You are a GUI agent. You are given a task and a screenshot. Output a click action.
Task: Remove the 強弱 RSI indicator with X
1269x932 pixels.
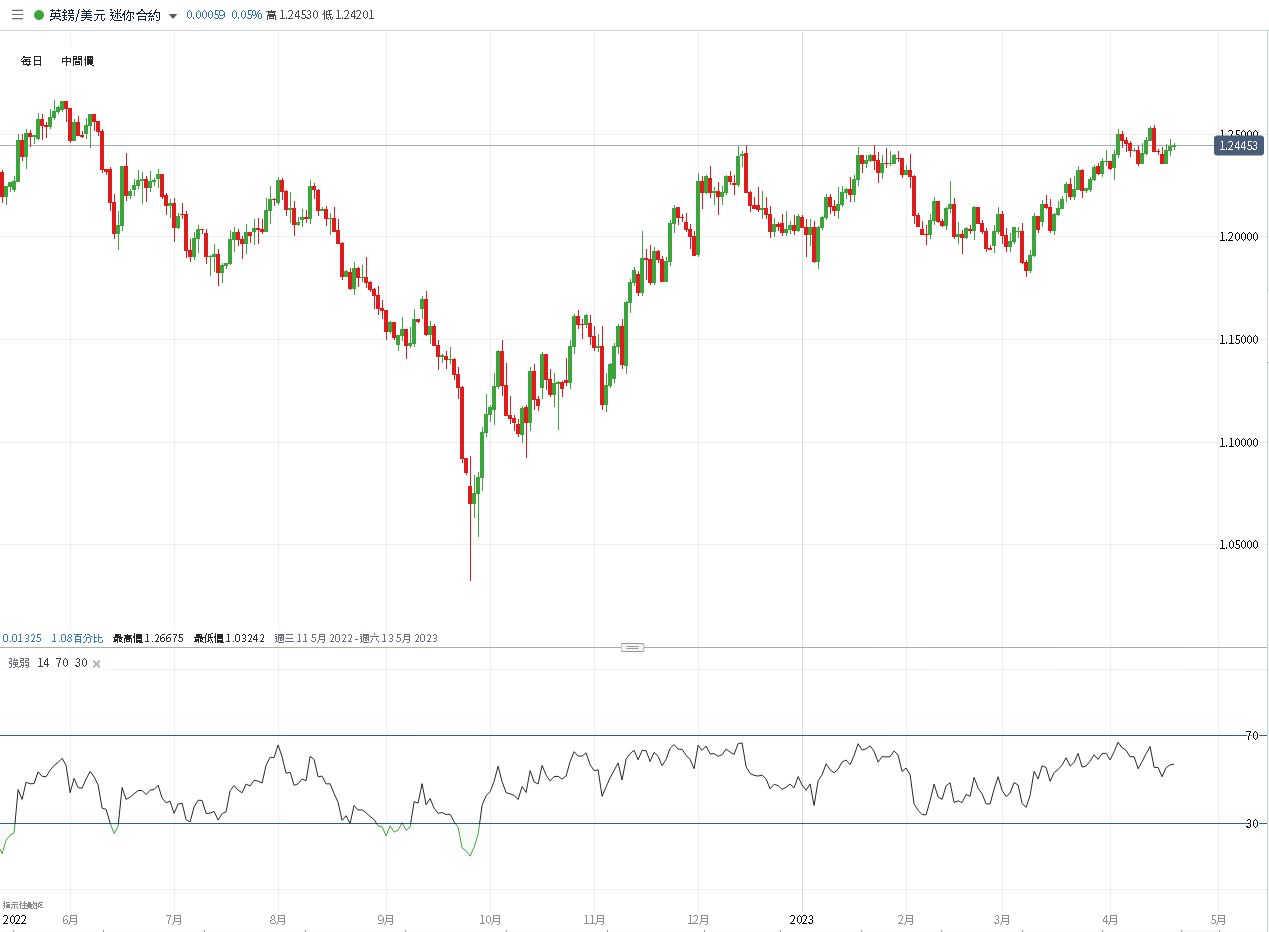pyautogui.click(x=96, y=664)
